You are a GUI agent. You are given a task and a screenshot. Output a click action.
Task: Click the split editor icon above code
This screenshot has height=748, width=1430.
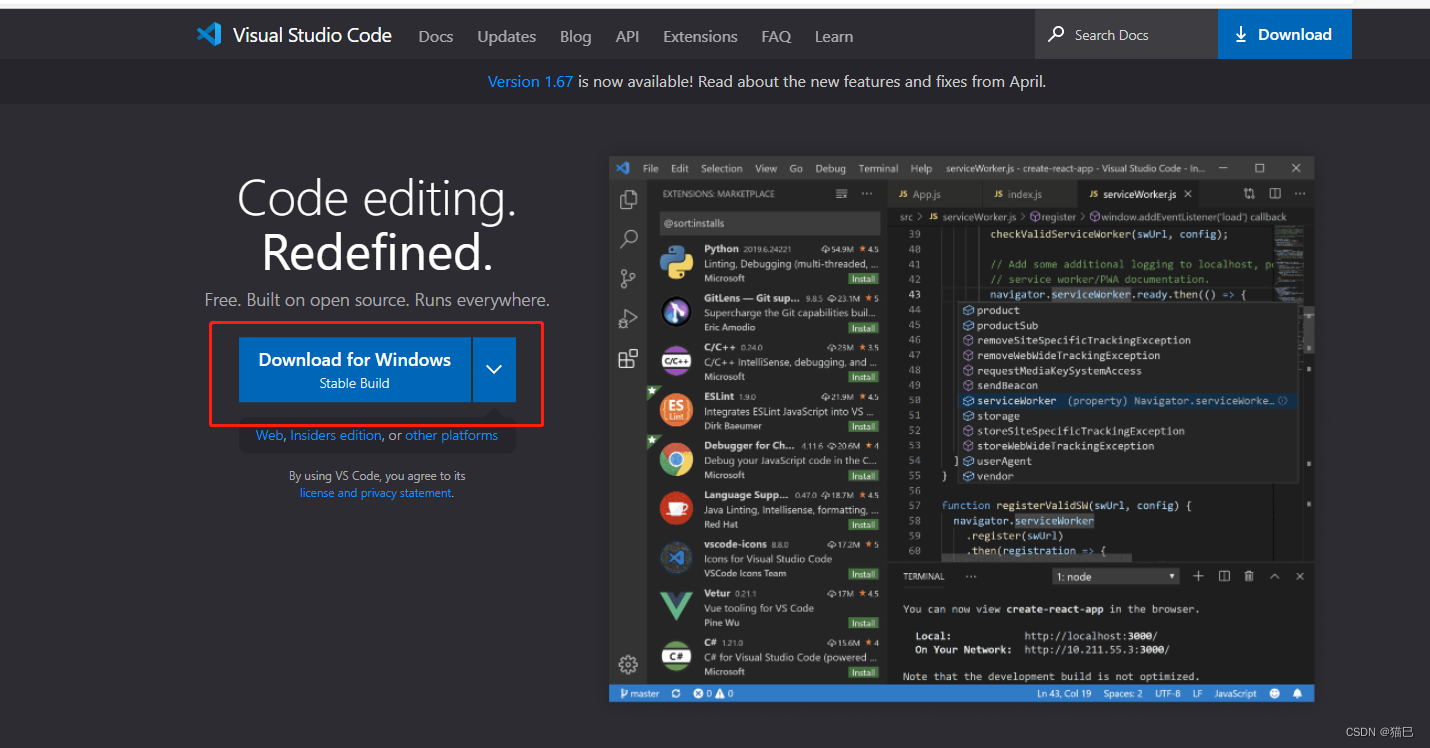tap(1275, 194)
